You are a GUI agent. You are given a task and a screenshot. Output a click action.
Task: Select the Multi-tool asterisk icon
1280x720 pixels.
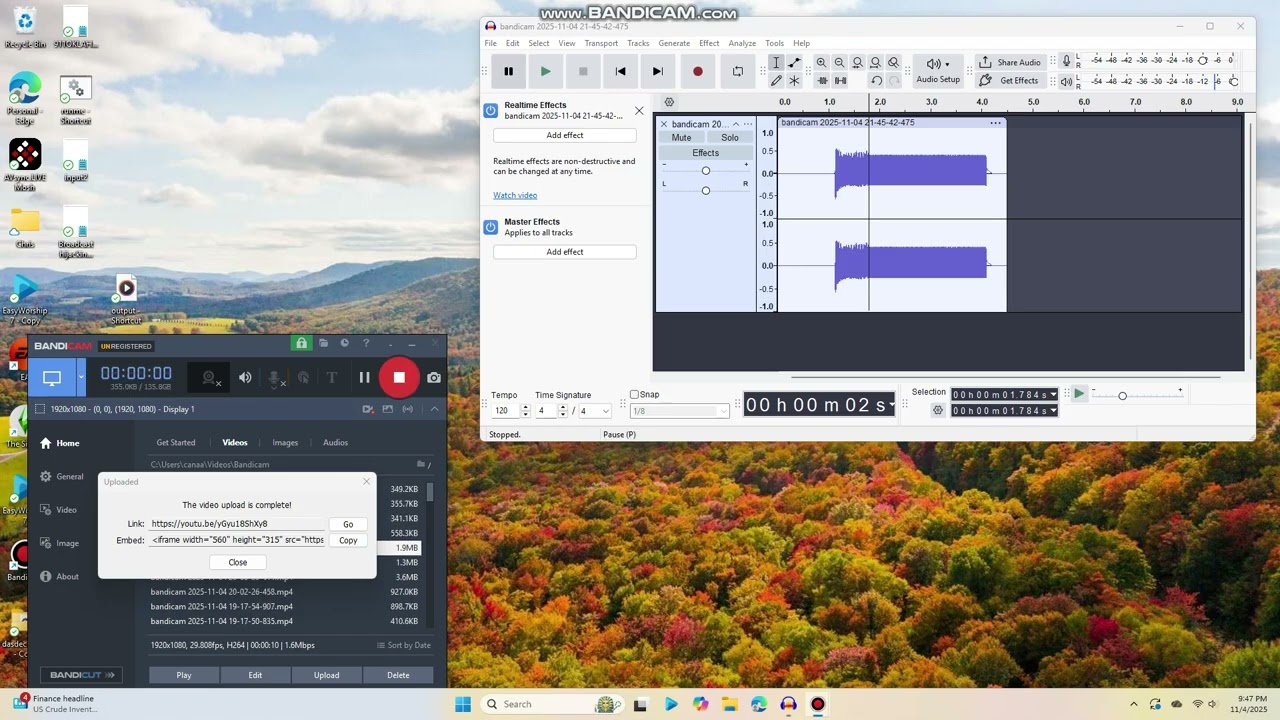tap(794, 80)
